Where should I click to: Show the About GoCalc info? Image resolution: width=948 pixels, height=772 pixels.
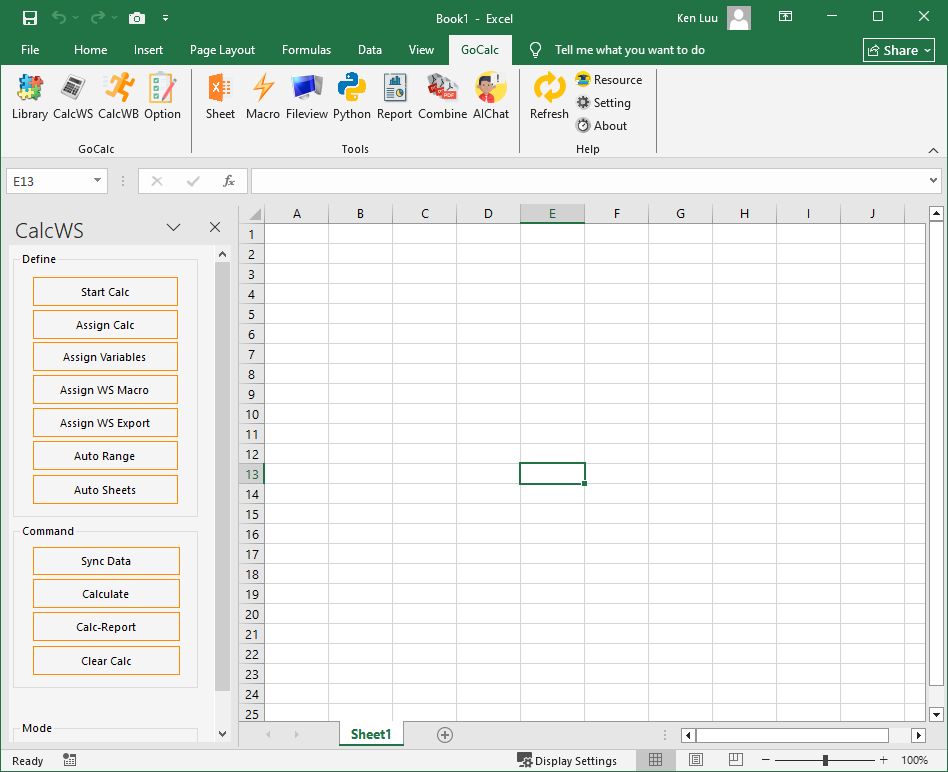tap(602, 126)
